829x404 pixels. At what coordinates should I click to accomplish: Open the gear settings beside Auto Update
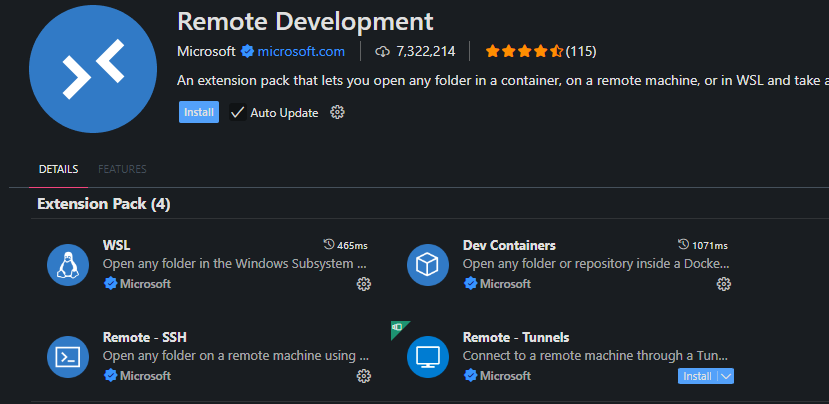337,113
